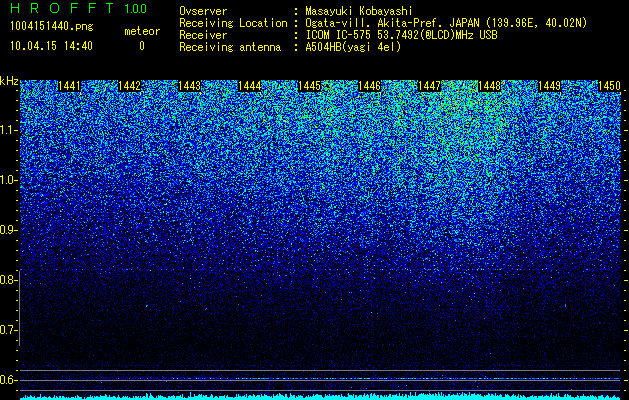This screenshot has height=400, width=629.
Task: Click the 0.8 kHz axis label
Action: click(x=7, y=280)
